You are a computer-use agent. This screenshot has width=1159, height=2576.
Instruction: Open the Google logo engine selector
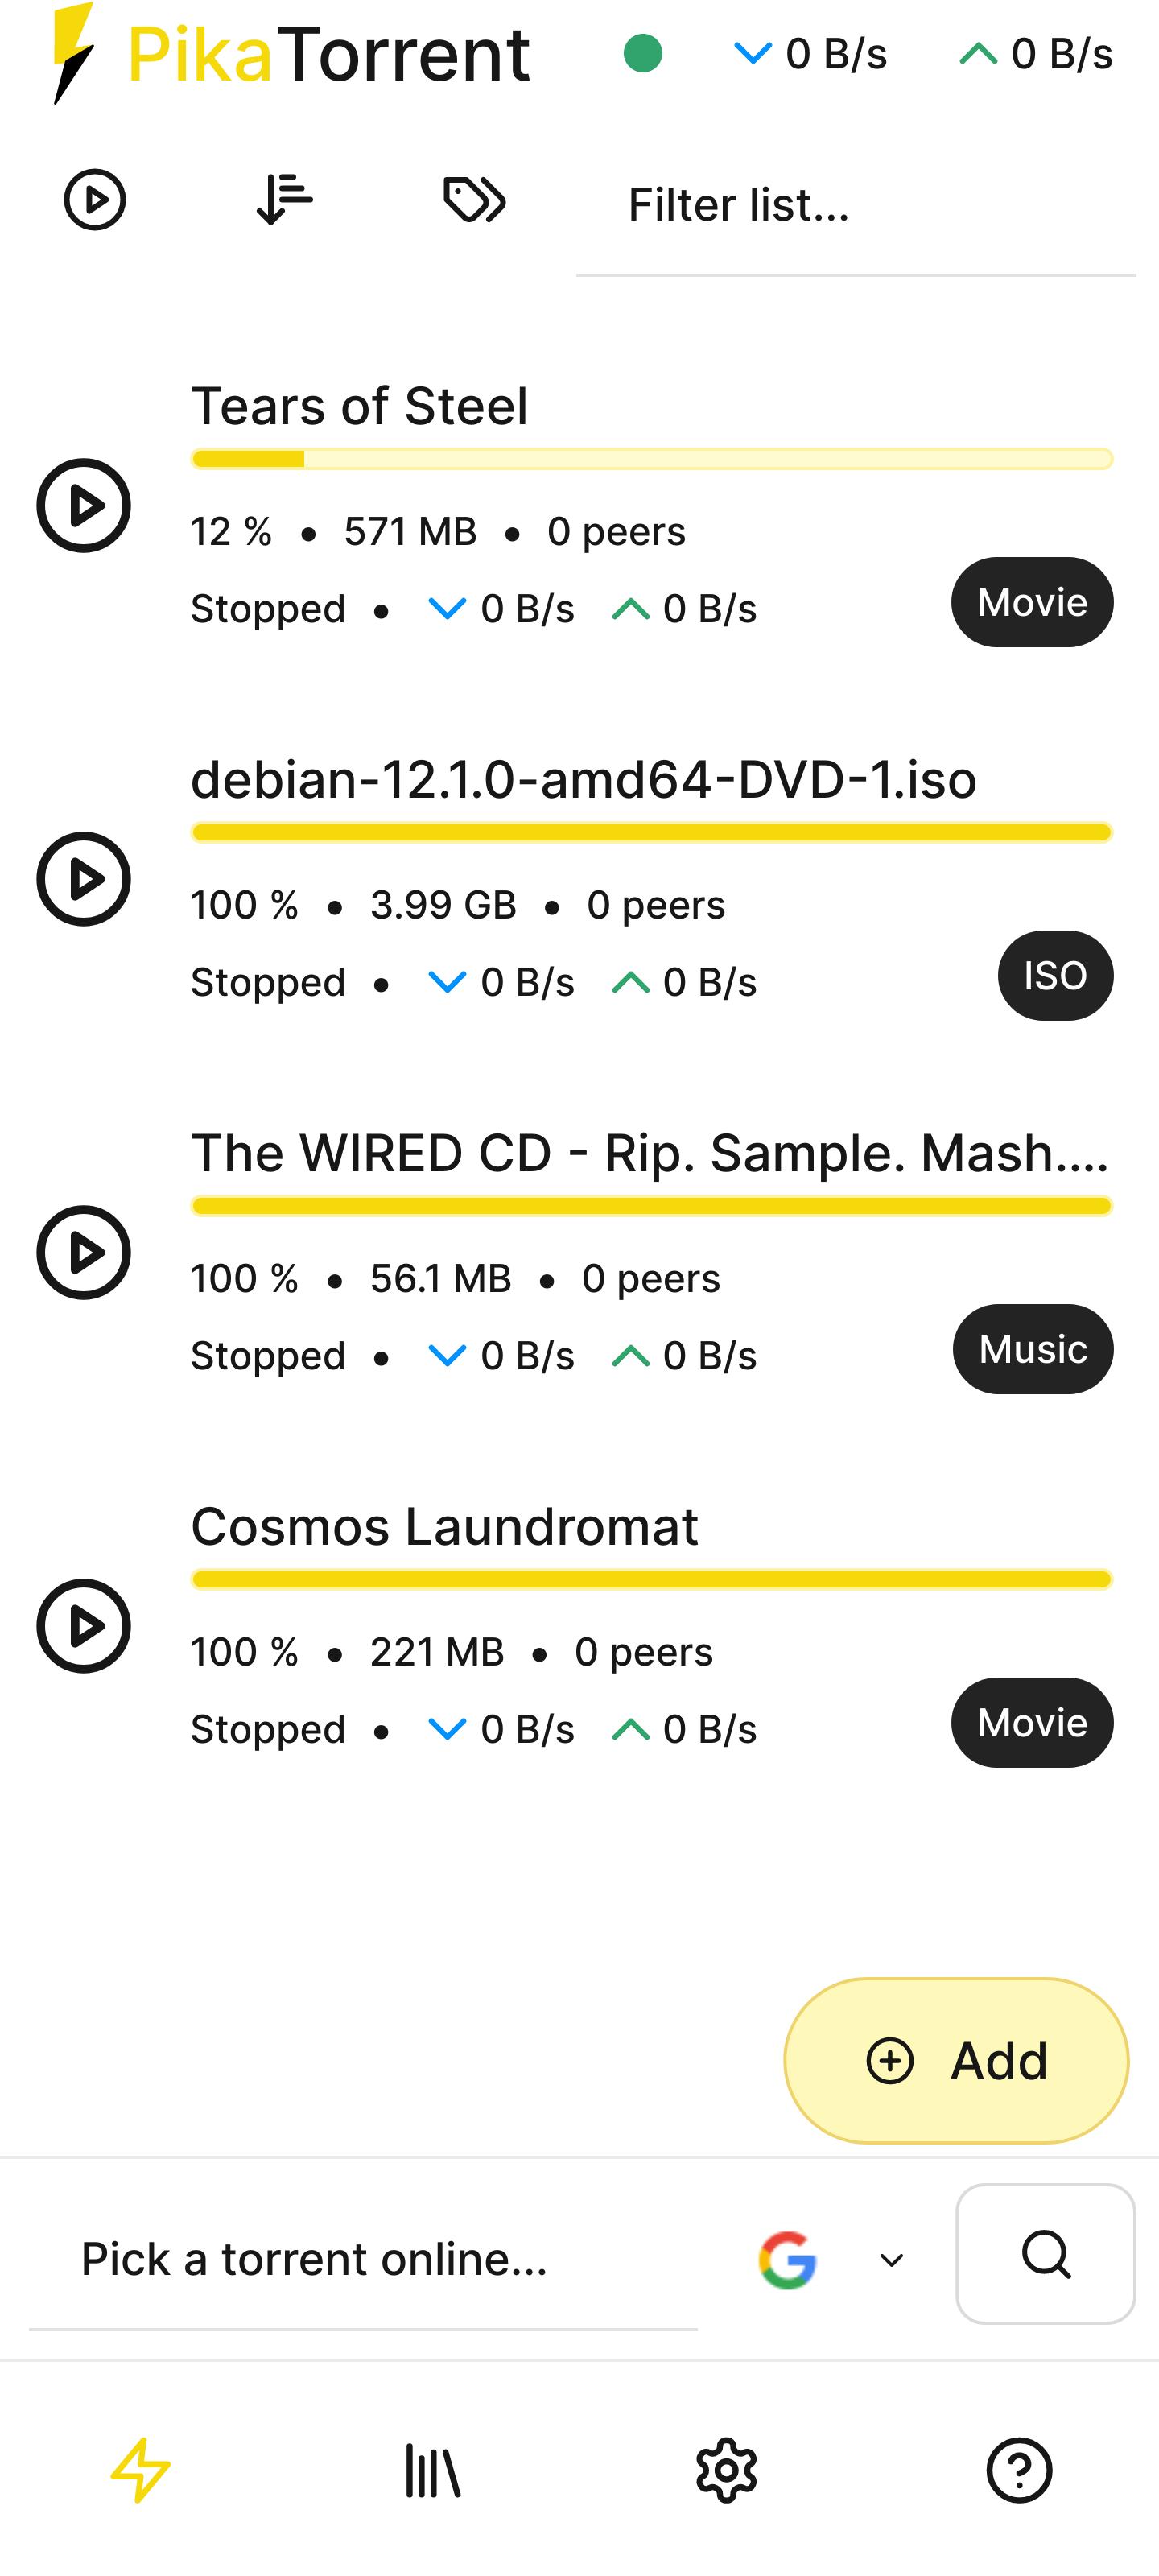tap(787, 2260)
